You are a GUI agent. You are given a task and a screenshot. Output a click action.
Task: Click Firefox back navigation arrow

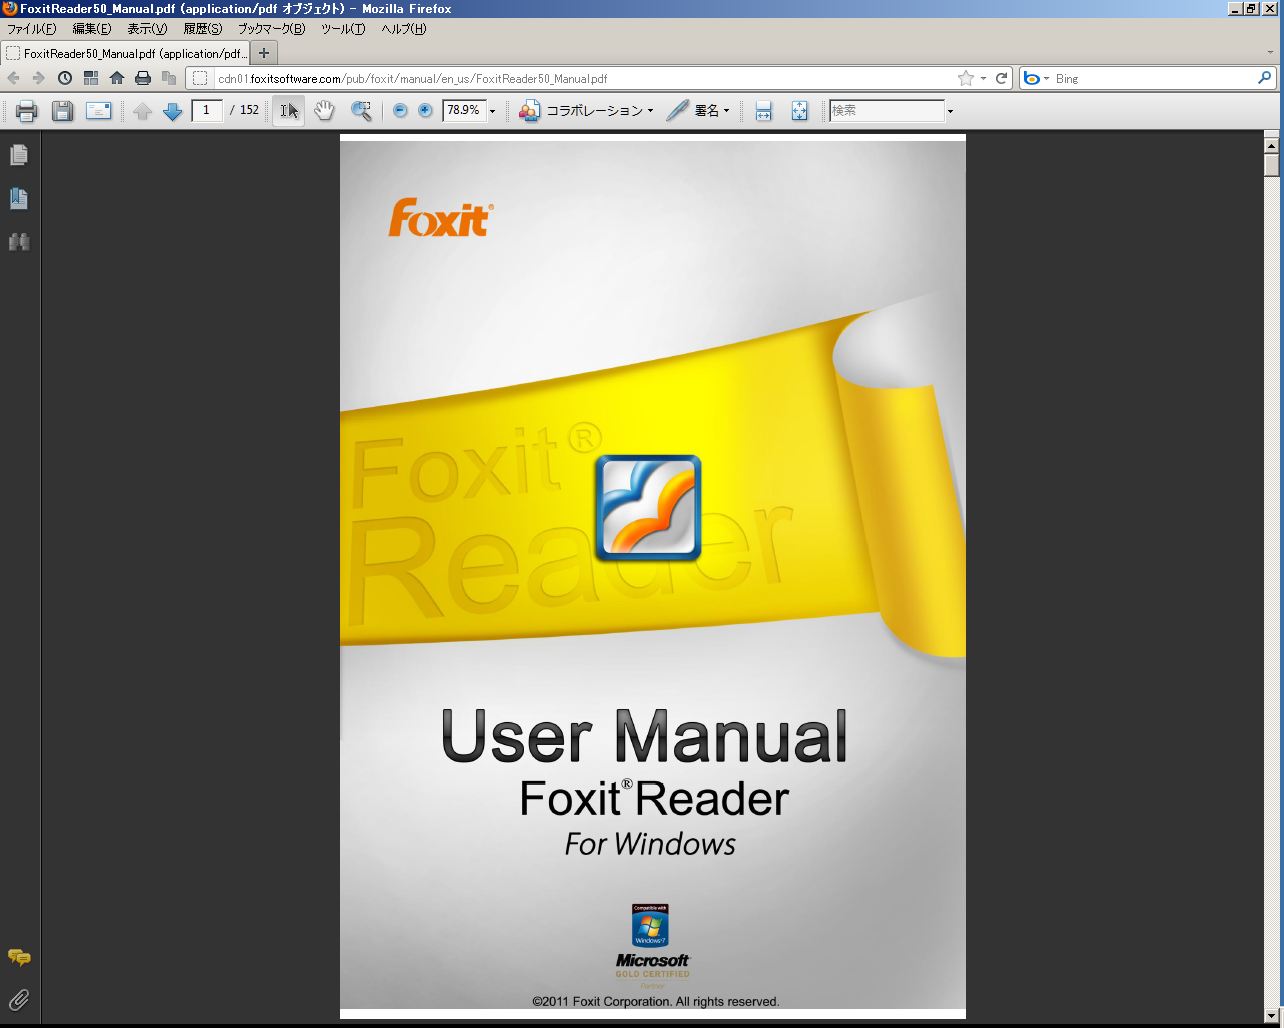13,78
